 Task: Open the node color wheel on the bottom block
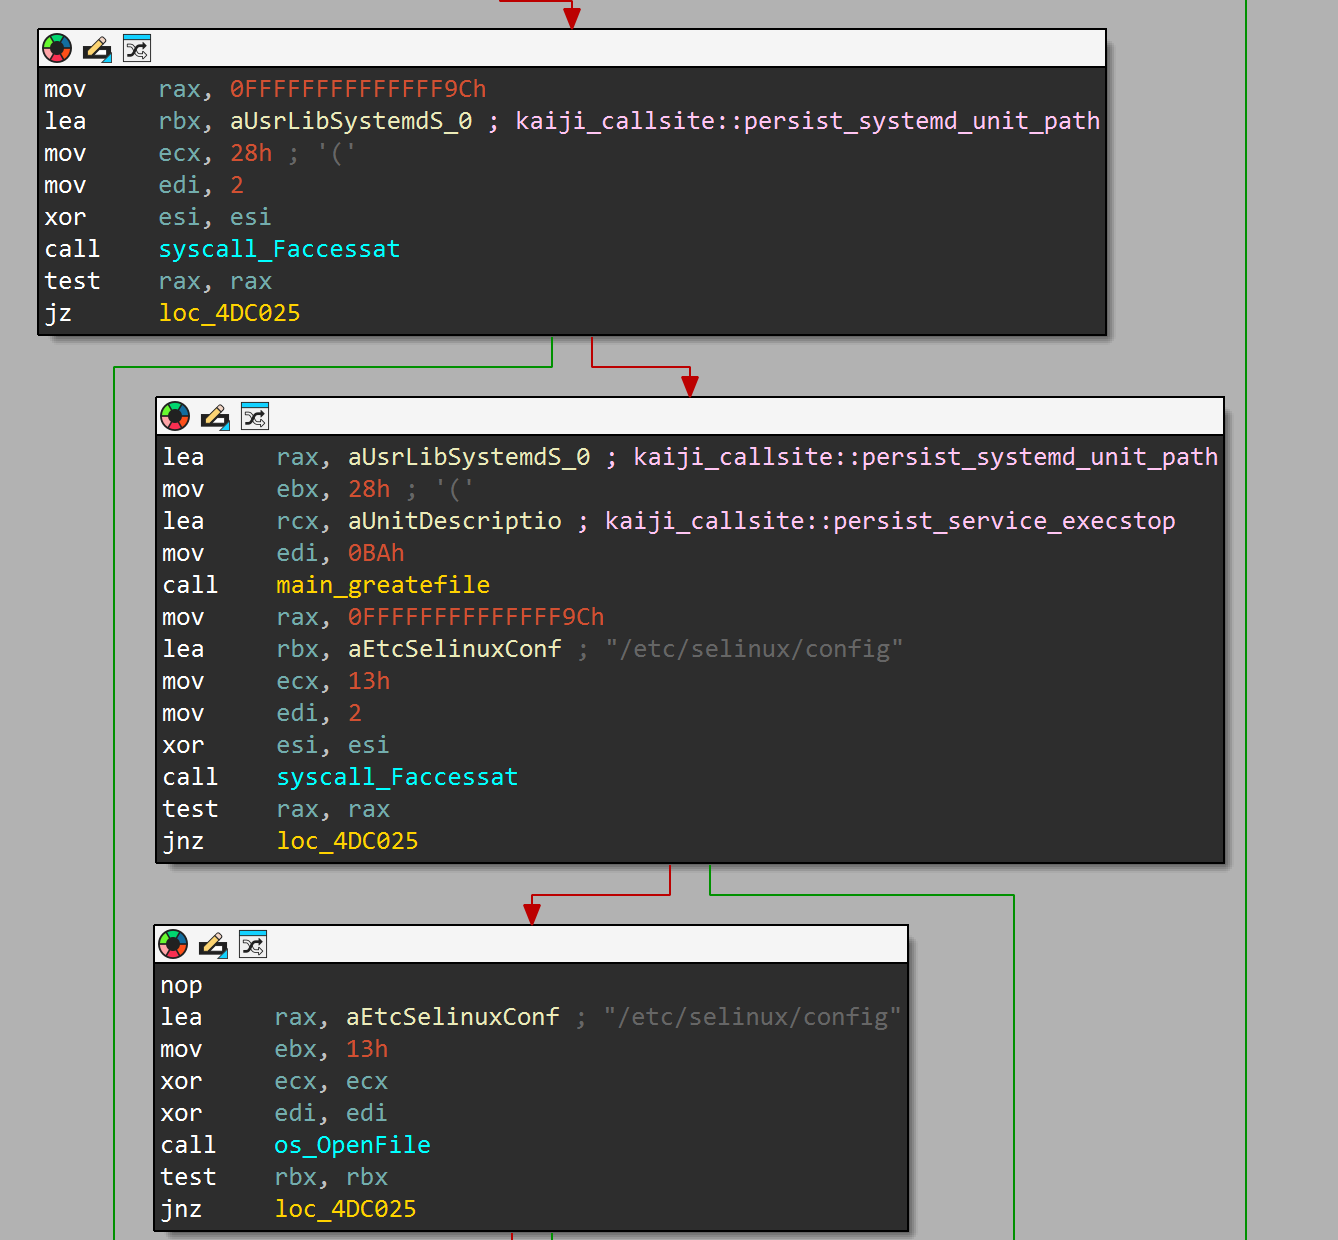[172, 944]
